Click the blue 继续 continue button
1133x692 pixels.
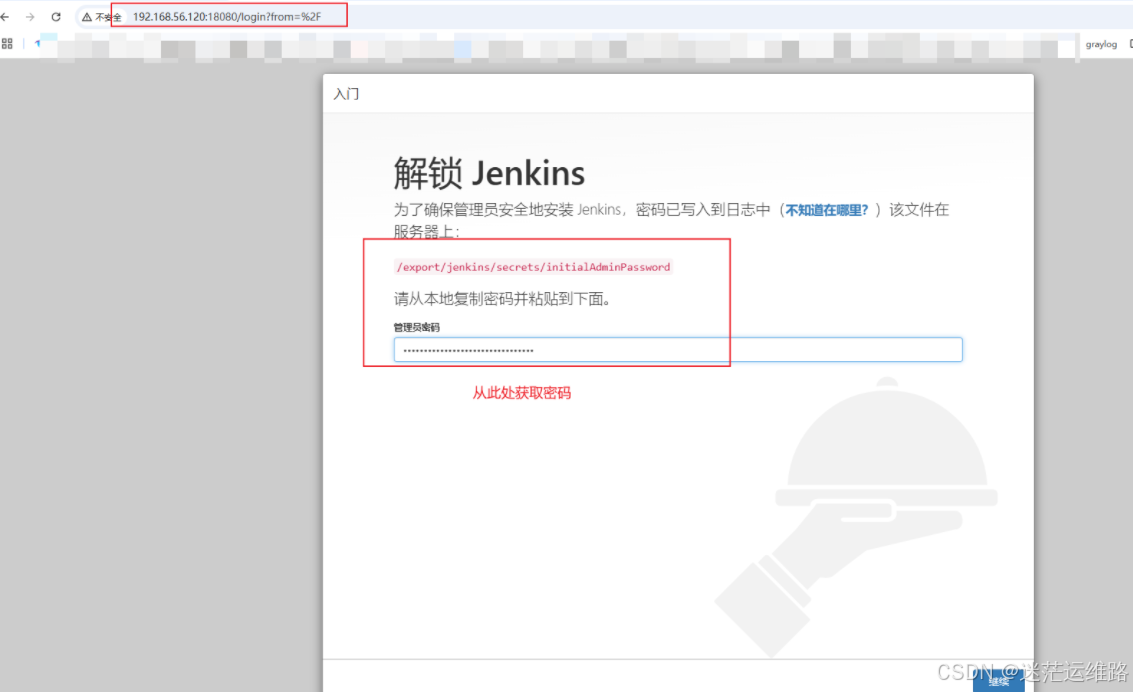click(998, 680)
